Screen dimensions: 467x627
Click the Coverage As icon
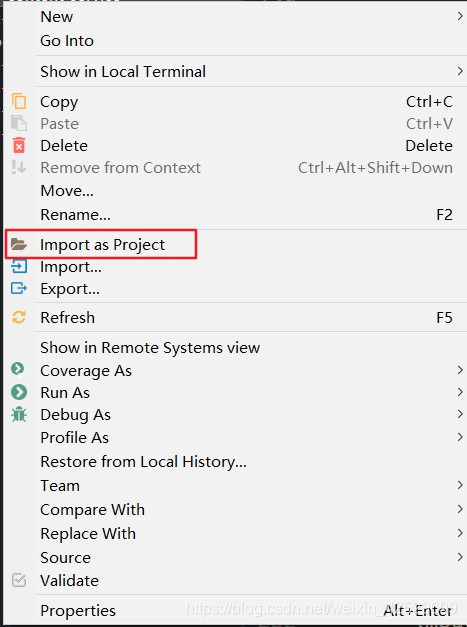click(x=19, y=370)
